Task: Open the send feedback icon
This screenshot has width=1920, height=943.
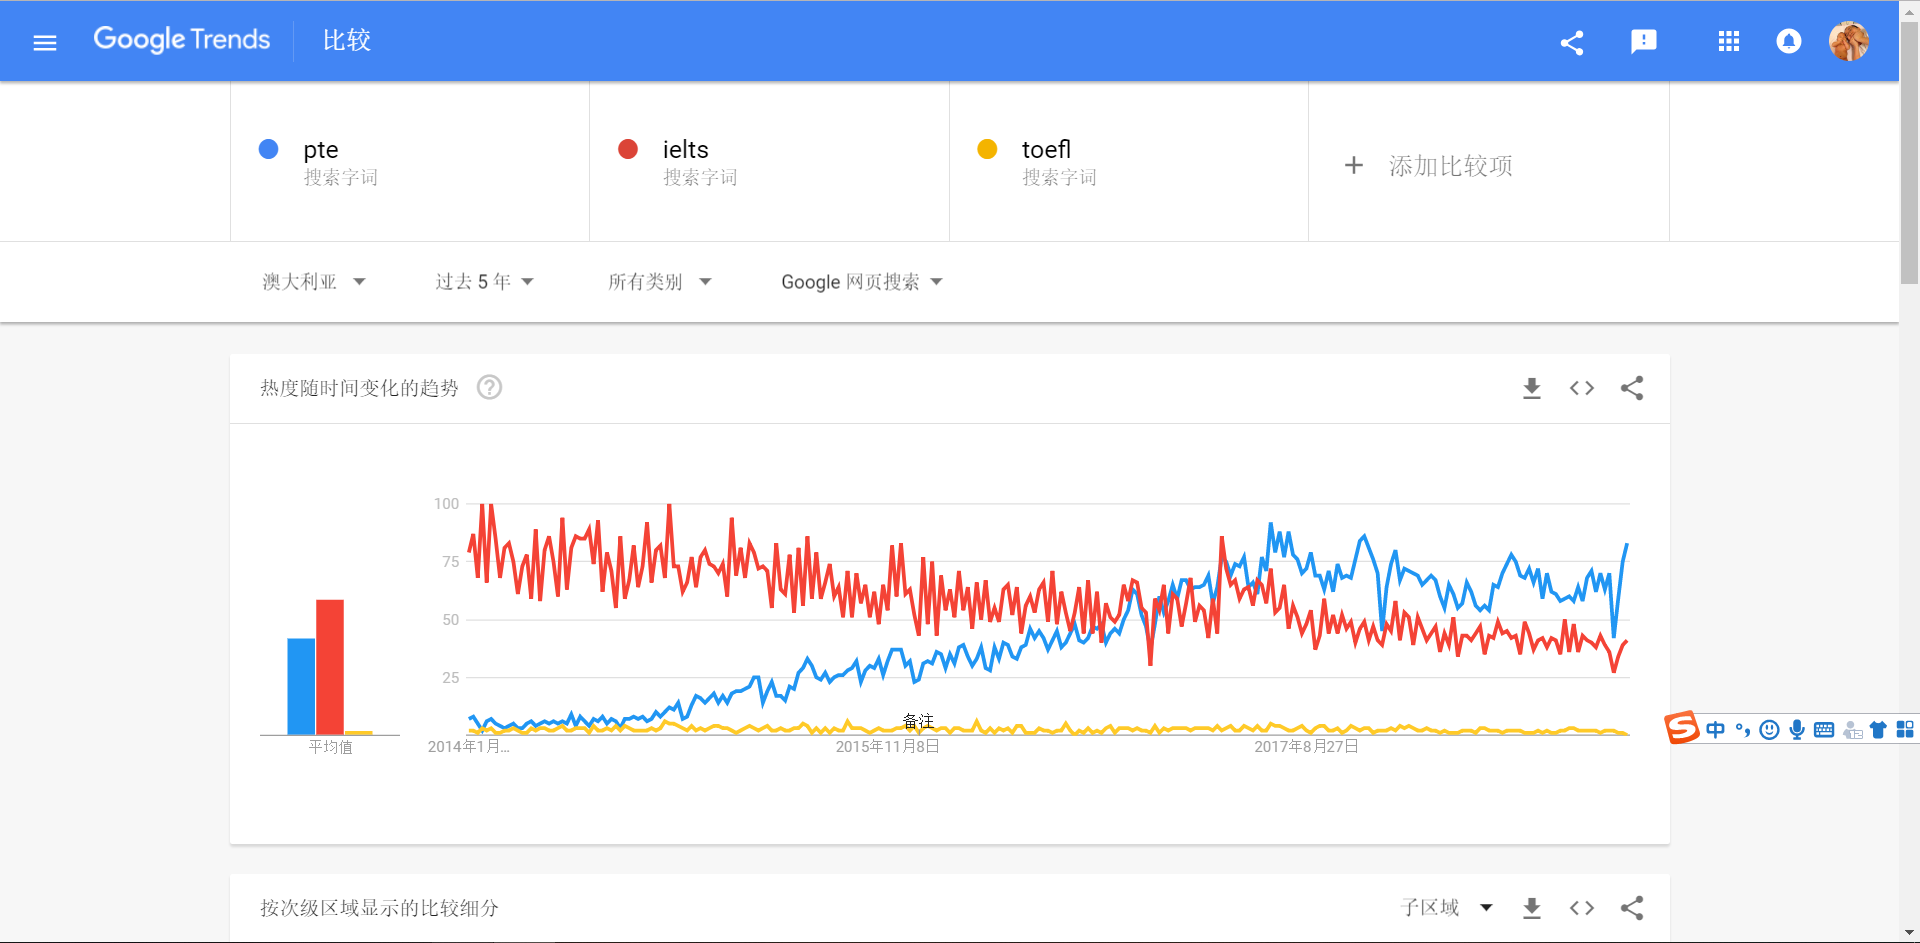Action: pos(1644,41)
